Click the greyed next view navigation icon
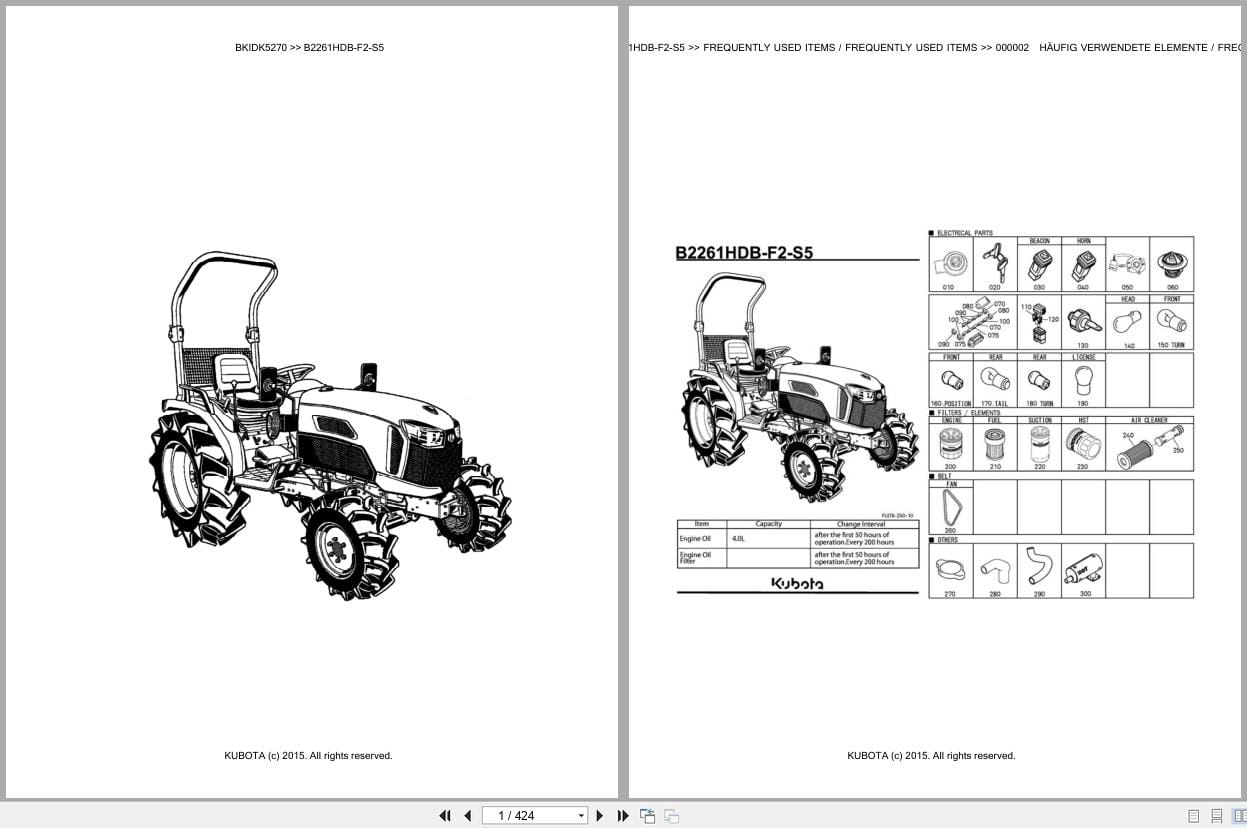The width and height of the screenshot is (1247, 828). (x=671, y=816)
